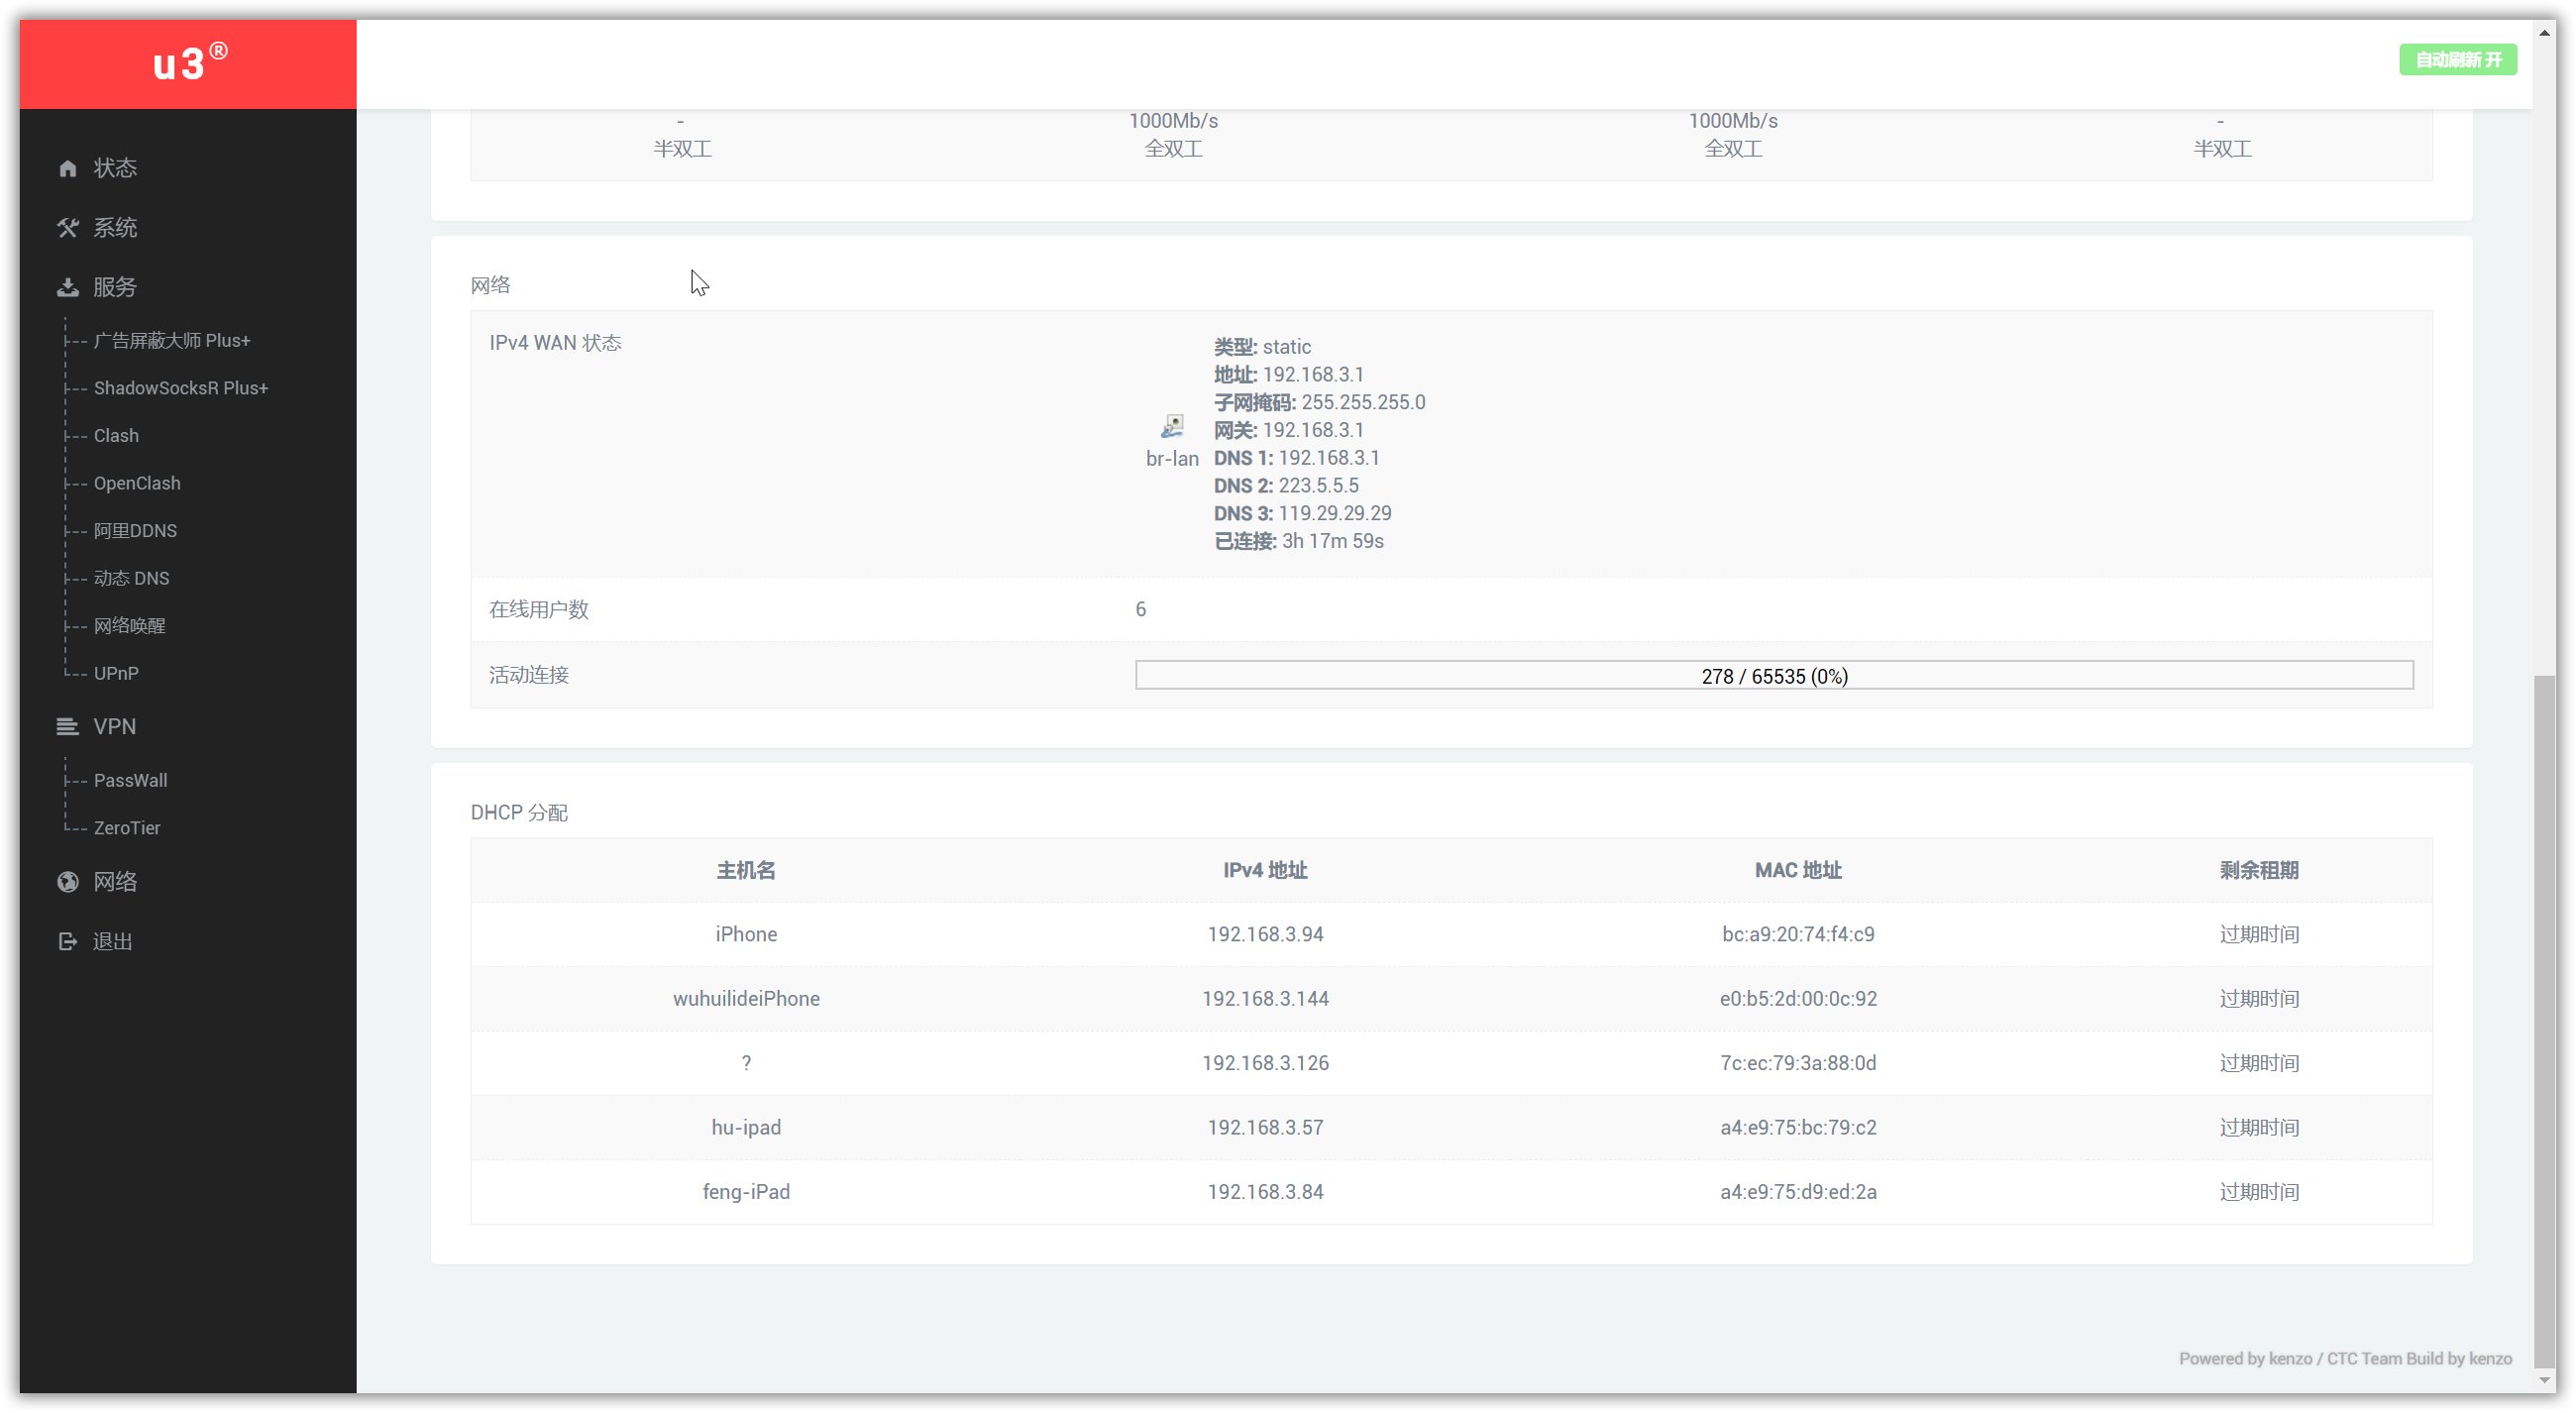
Task: Collapse the 服务 menu section
Action: [x=115, y=288]
